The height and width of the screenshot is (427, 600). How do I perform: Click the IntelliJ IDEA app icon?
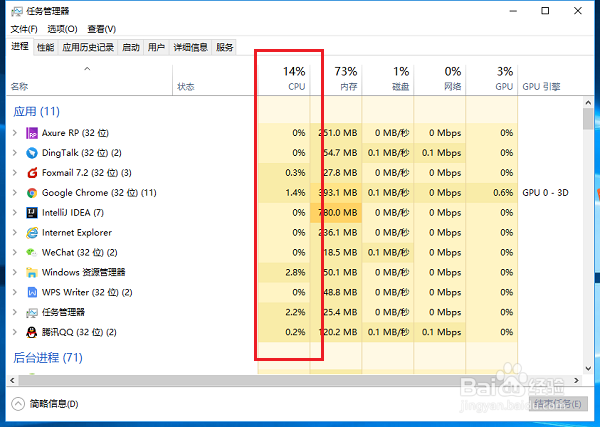pos(32,213)
